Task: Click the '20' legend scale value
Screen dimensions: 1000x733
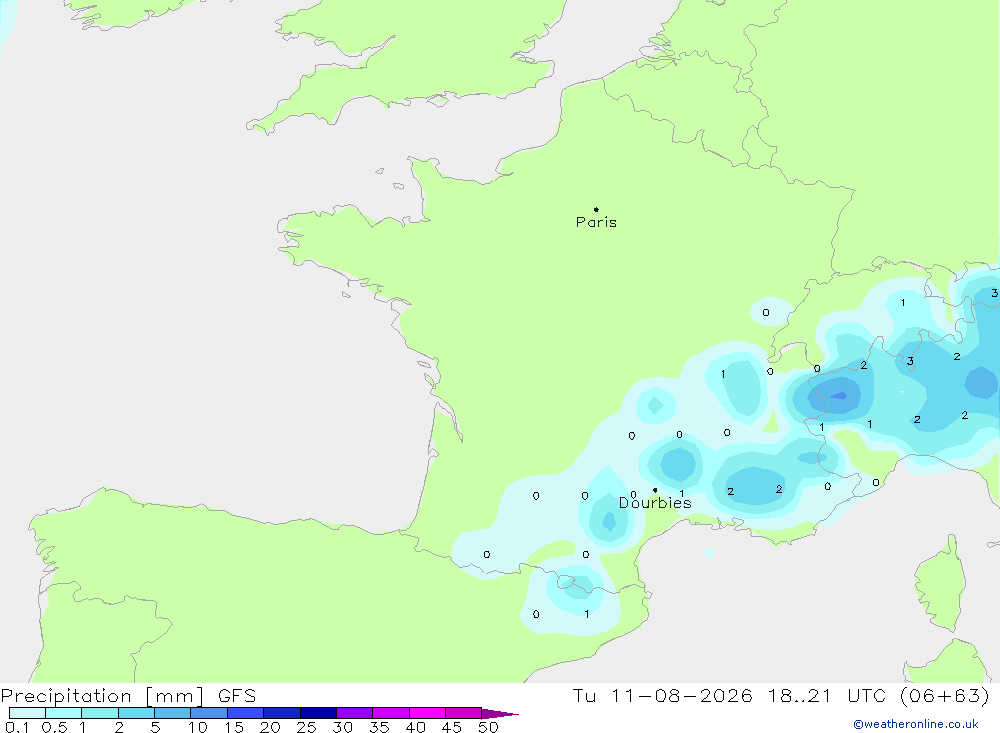Action: pos(270,727)
